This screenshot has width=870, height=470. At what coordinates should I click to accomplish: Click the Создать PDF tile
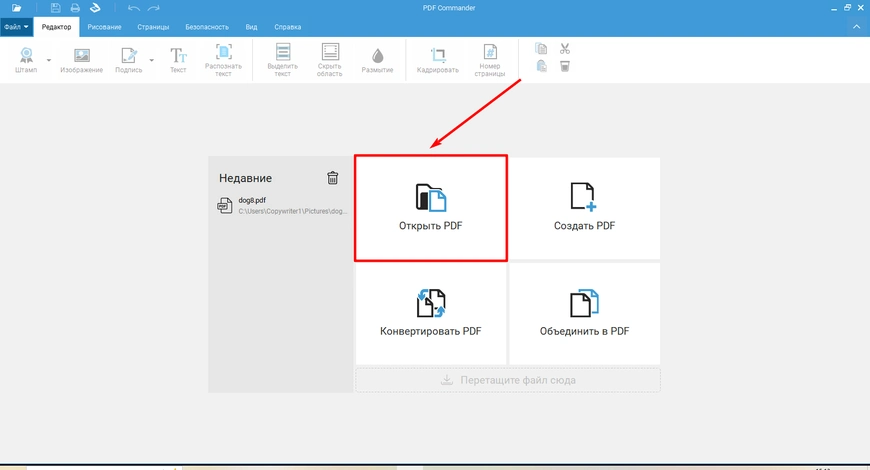(584, 208)
